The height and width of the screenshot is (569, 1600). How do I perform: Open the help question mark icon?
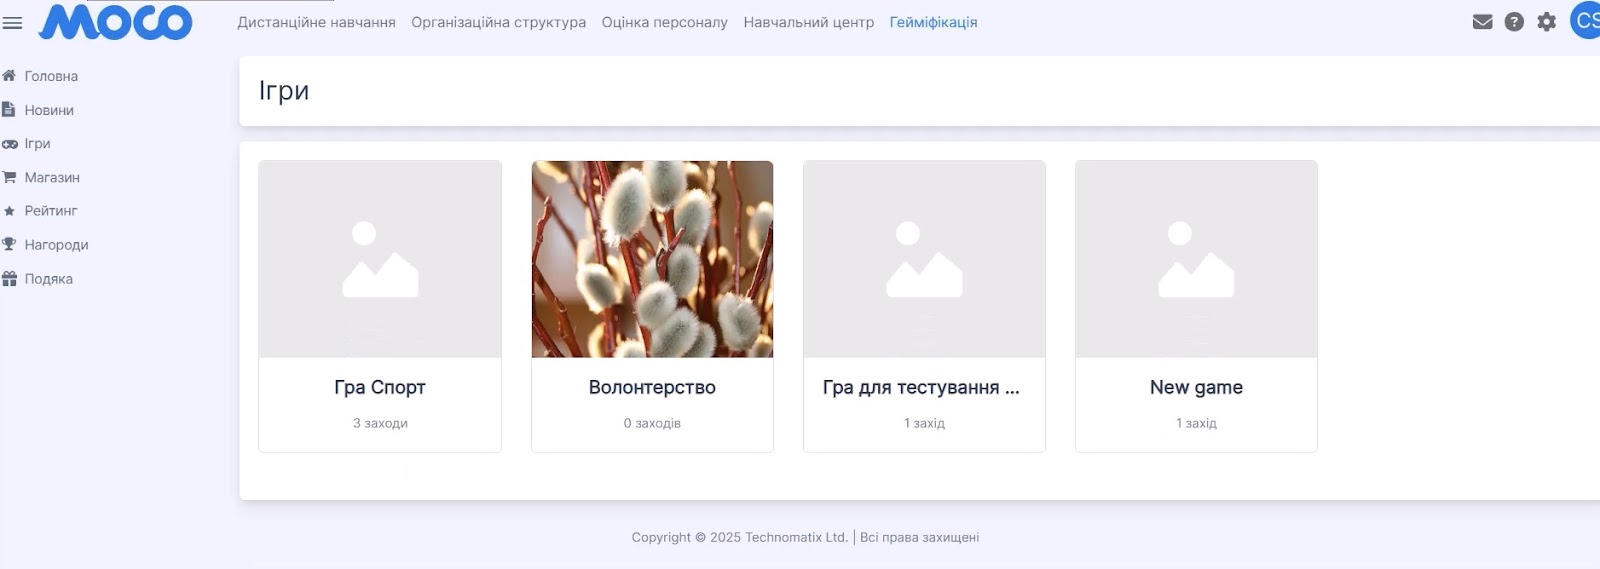(x=1514, y=22)
